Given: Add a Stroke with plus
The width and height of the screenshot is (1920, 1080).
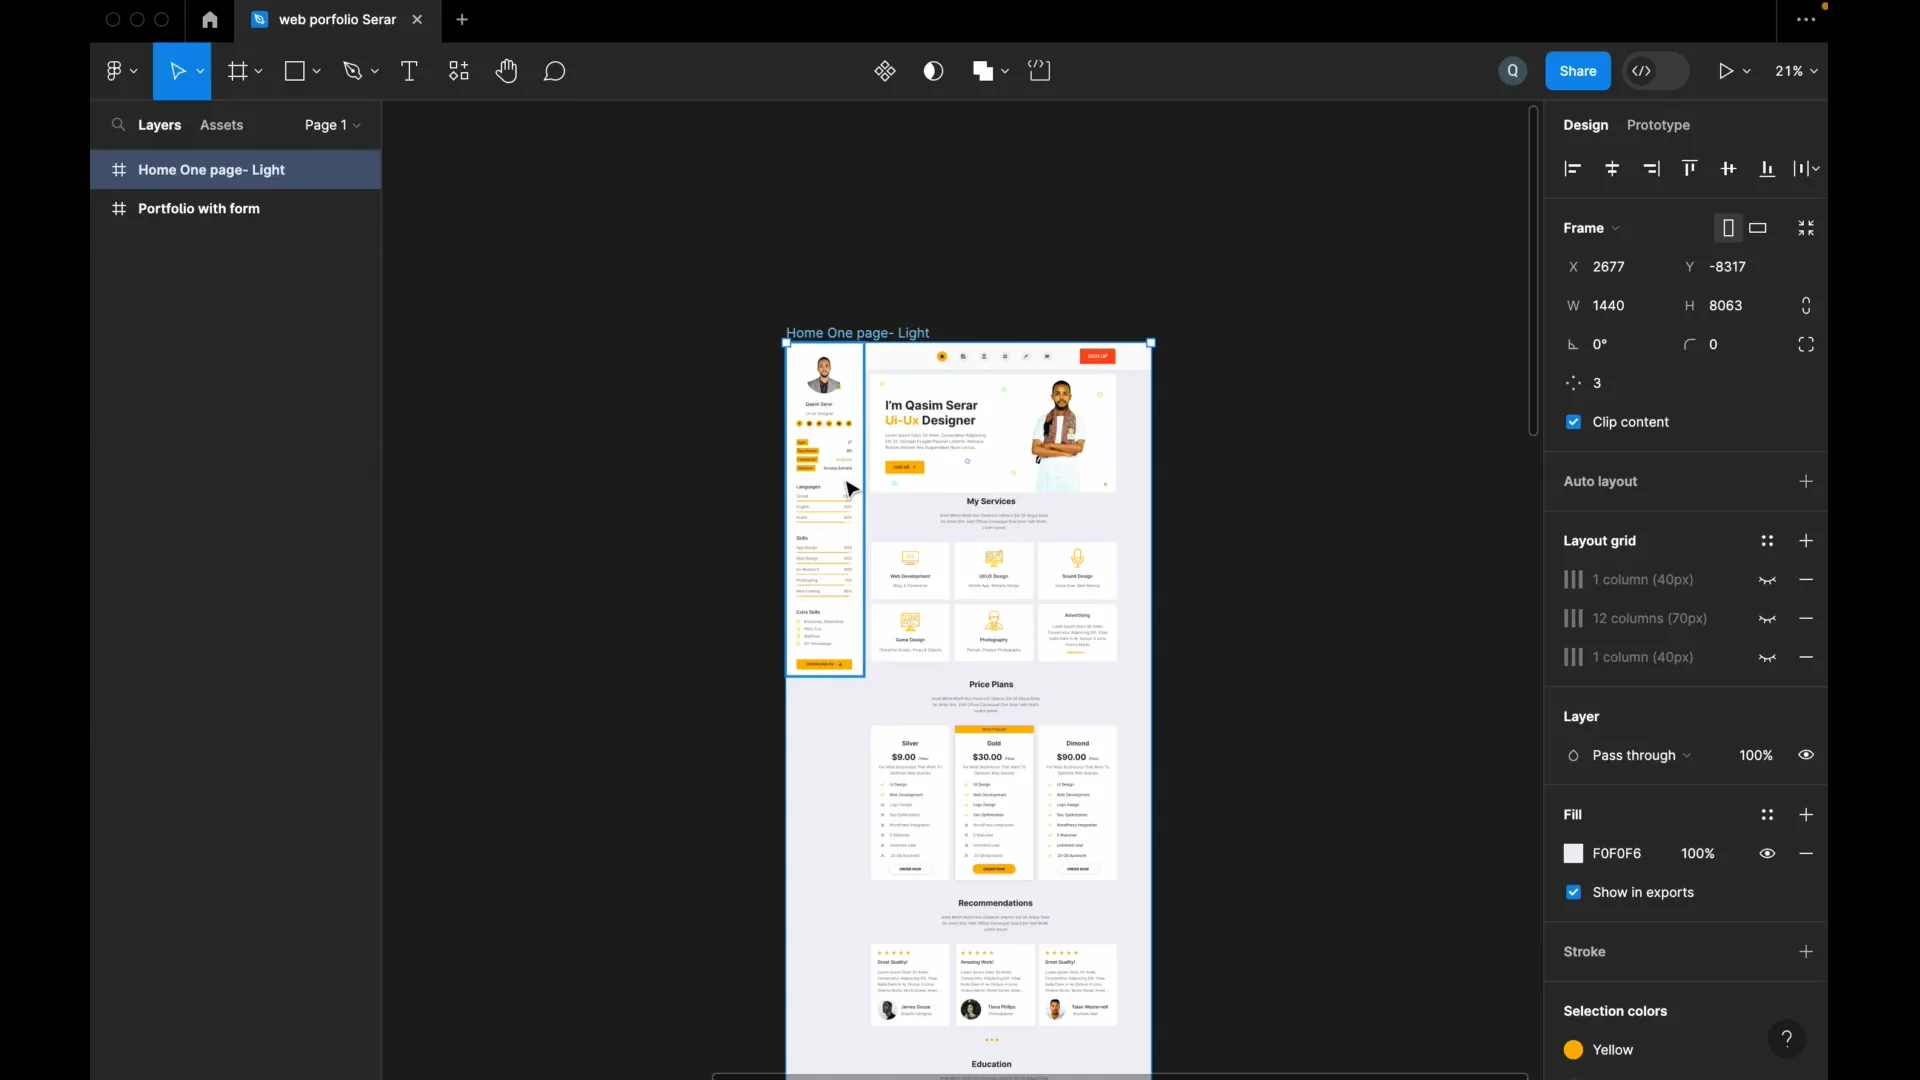Looking at the screenshot, I should 1806,952.
